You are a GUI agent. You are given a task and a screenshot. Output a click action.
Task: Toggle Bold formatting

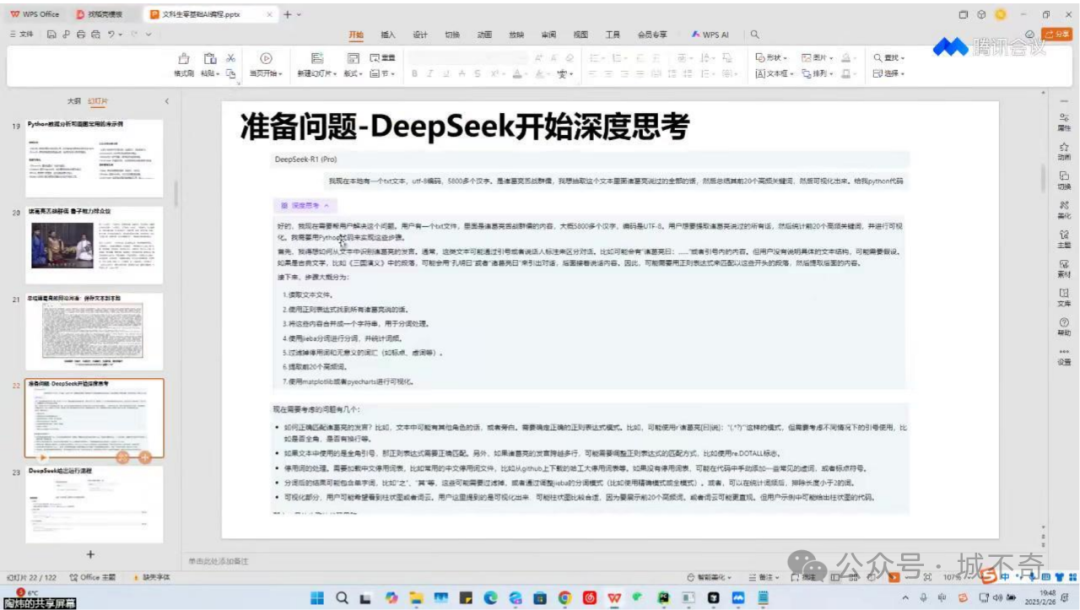(414, 74)
